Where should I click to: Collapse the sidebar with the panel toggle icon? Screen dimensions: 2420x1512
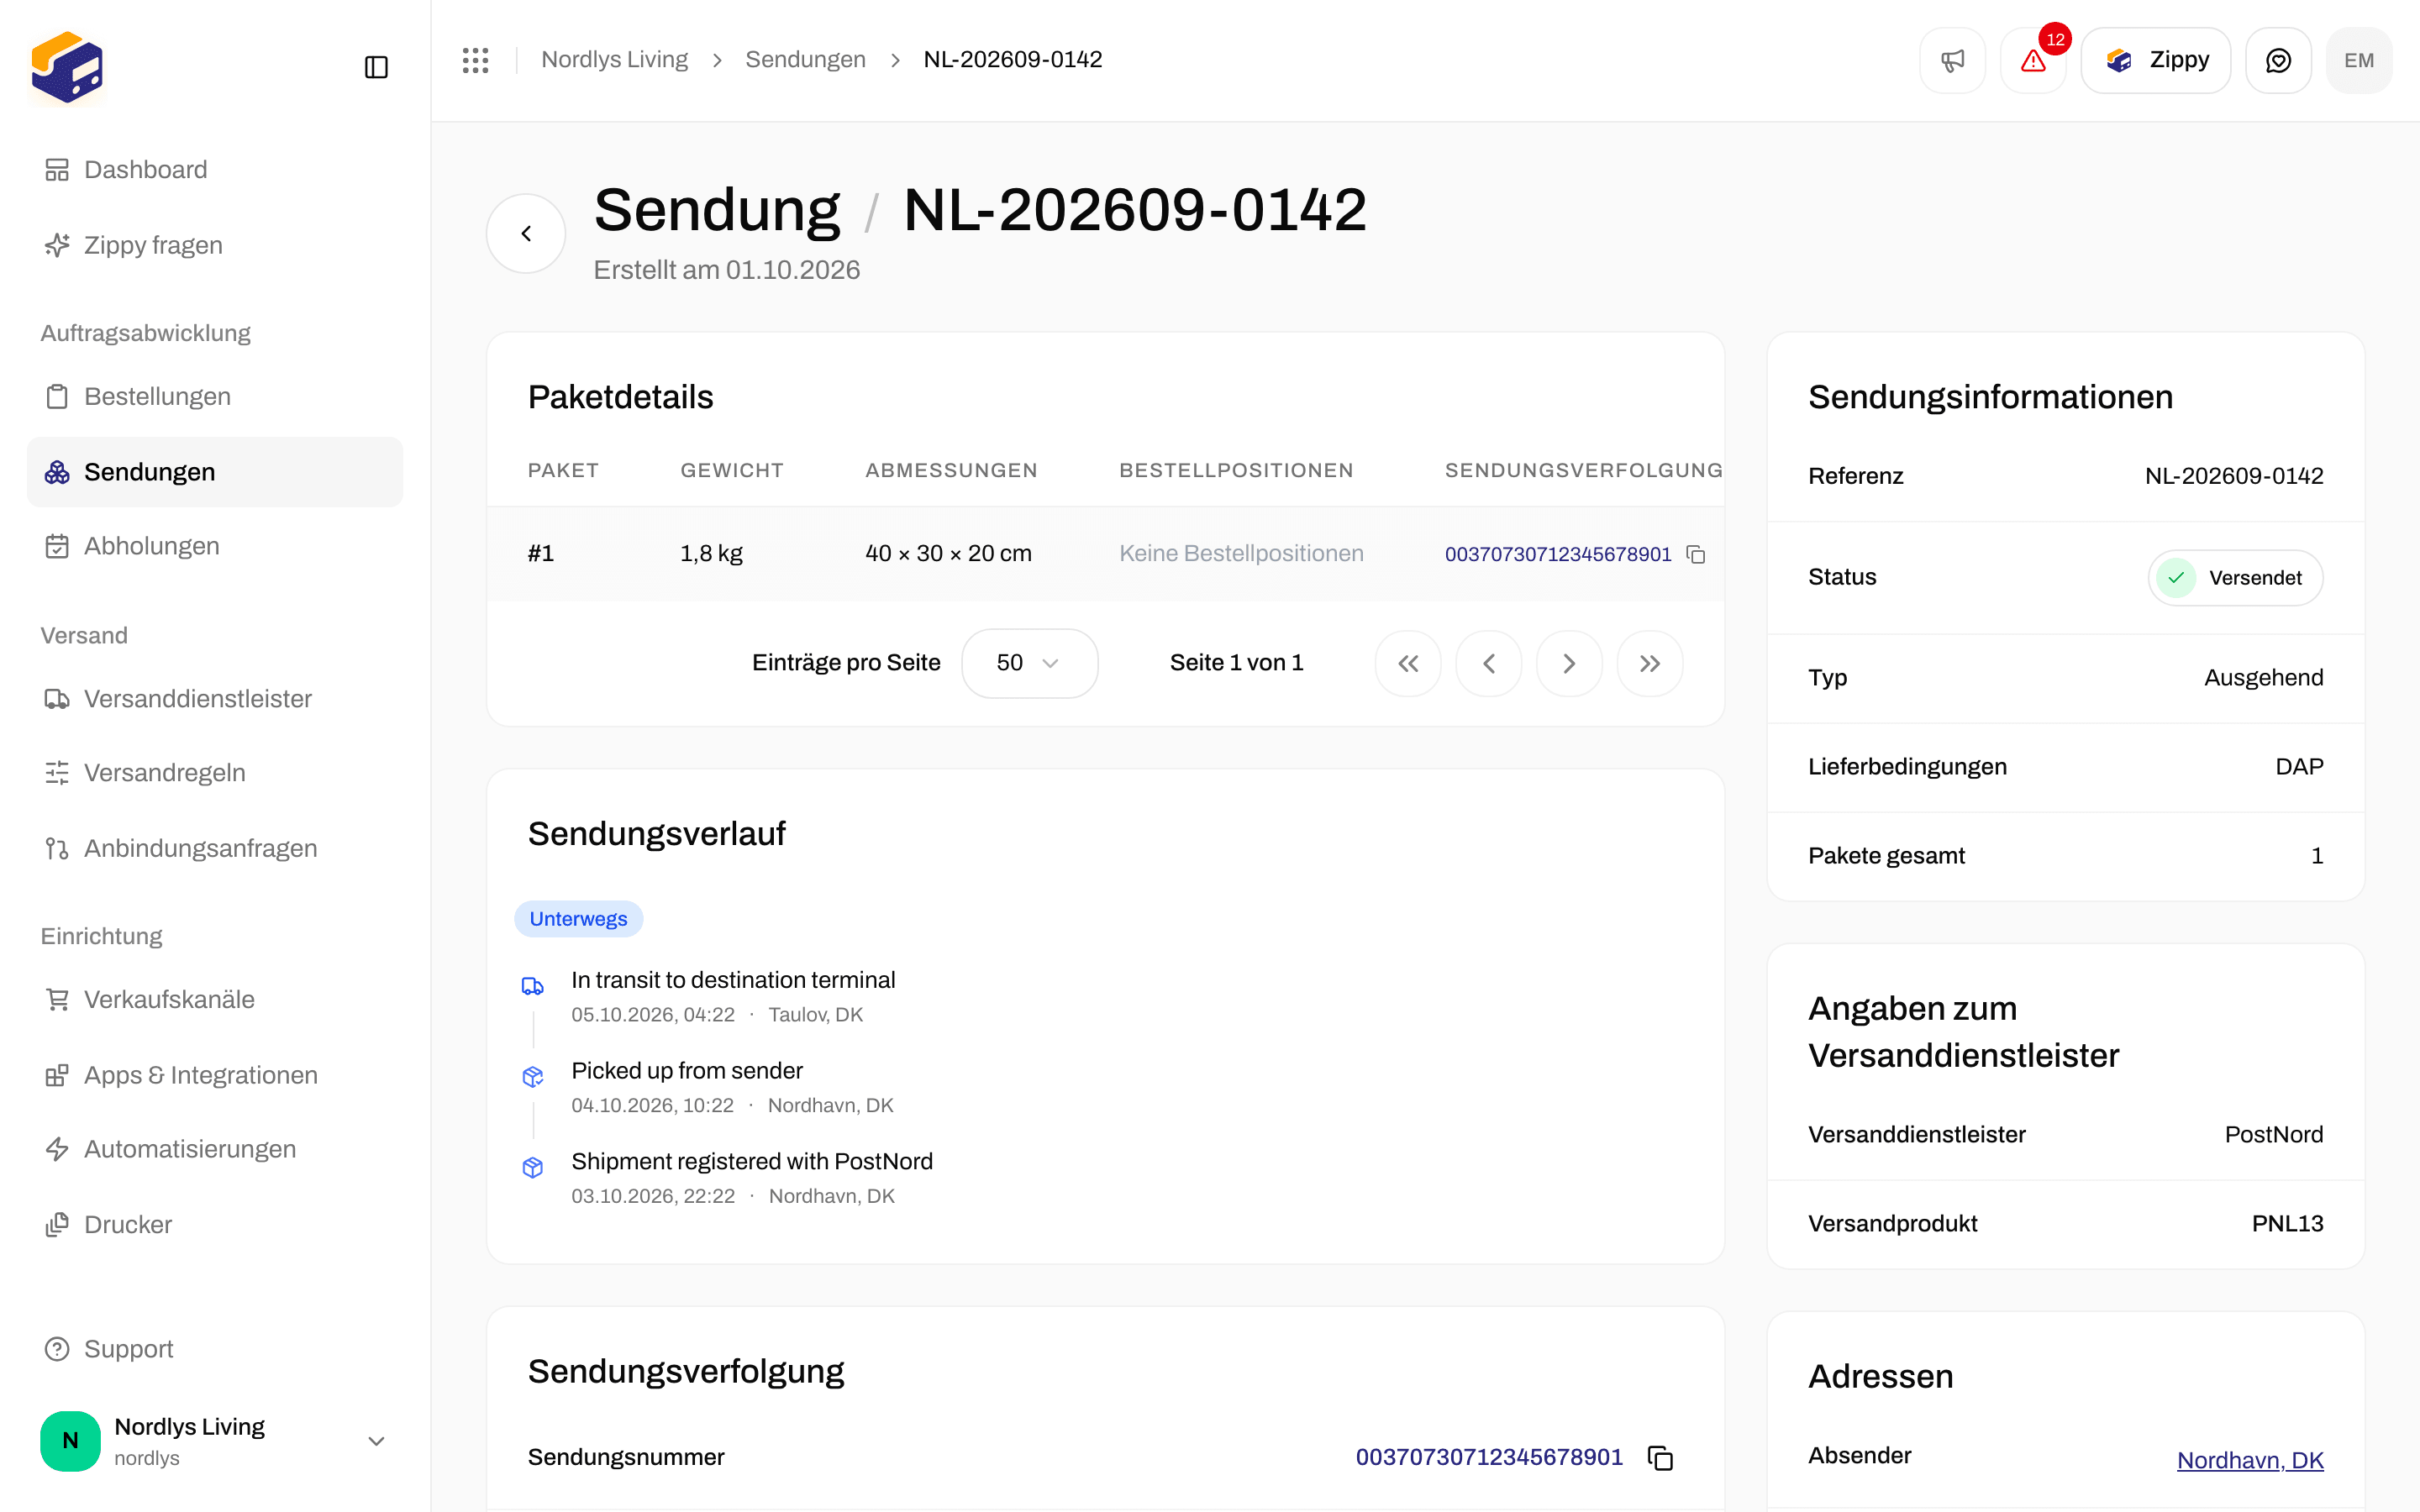tap(376, 67)
